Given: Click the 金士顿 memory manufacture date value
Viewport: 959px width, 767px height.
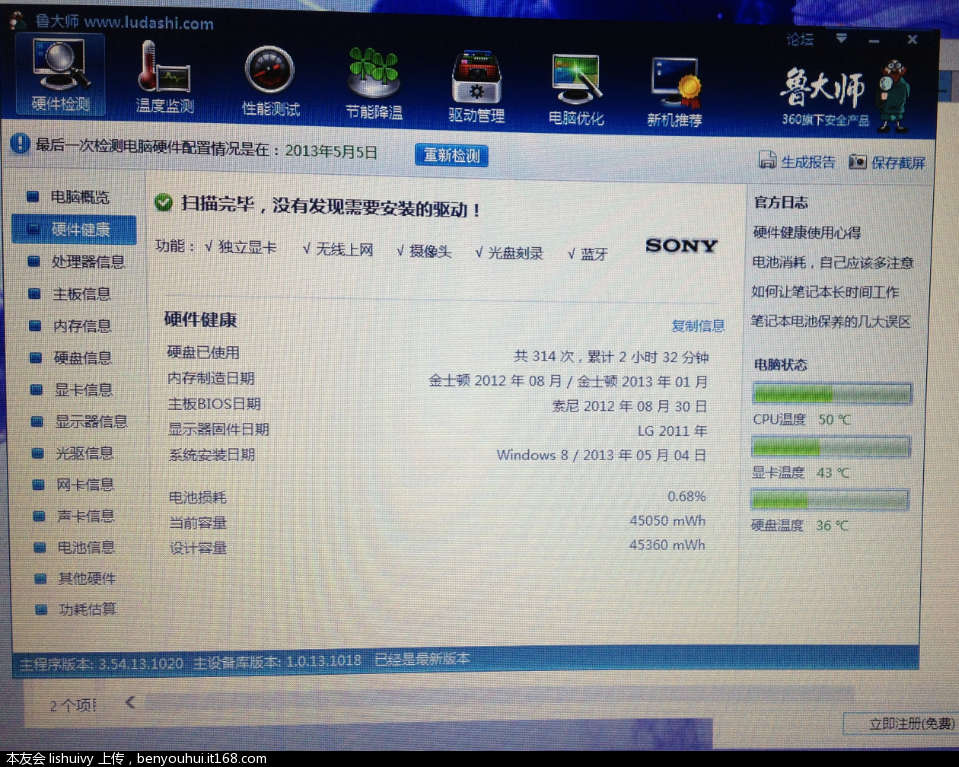Looking at the screenshot, I should [x=568, y=381].
